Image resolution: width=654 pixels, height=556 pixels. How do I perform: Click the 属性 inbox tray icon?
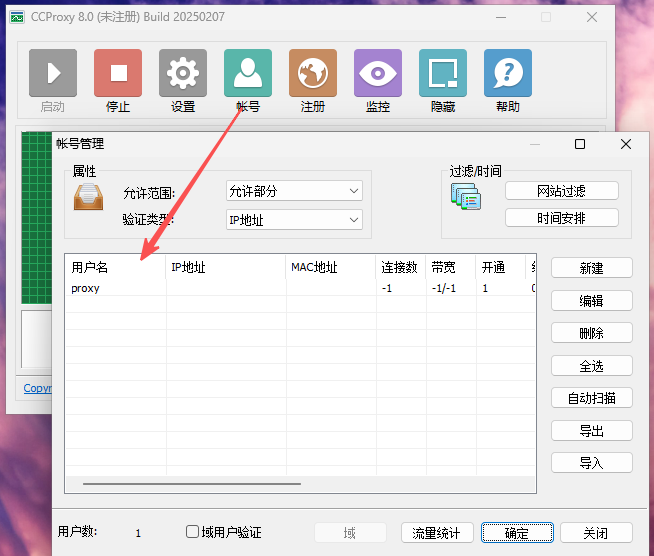[88, 196]
